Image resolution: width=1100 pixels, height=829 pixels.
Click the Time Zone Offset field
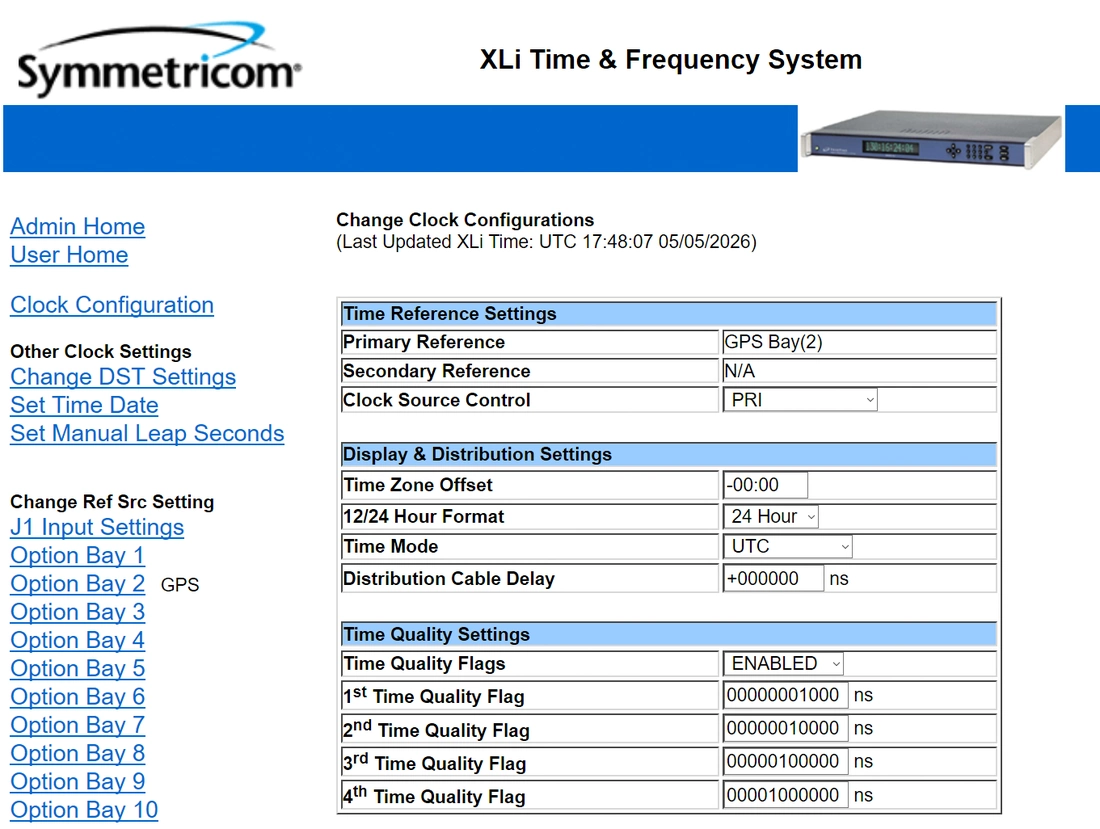point(765,485)
